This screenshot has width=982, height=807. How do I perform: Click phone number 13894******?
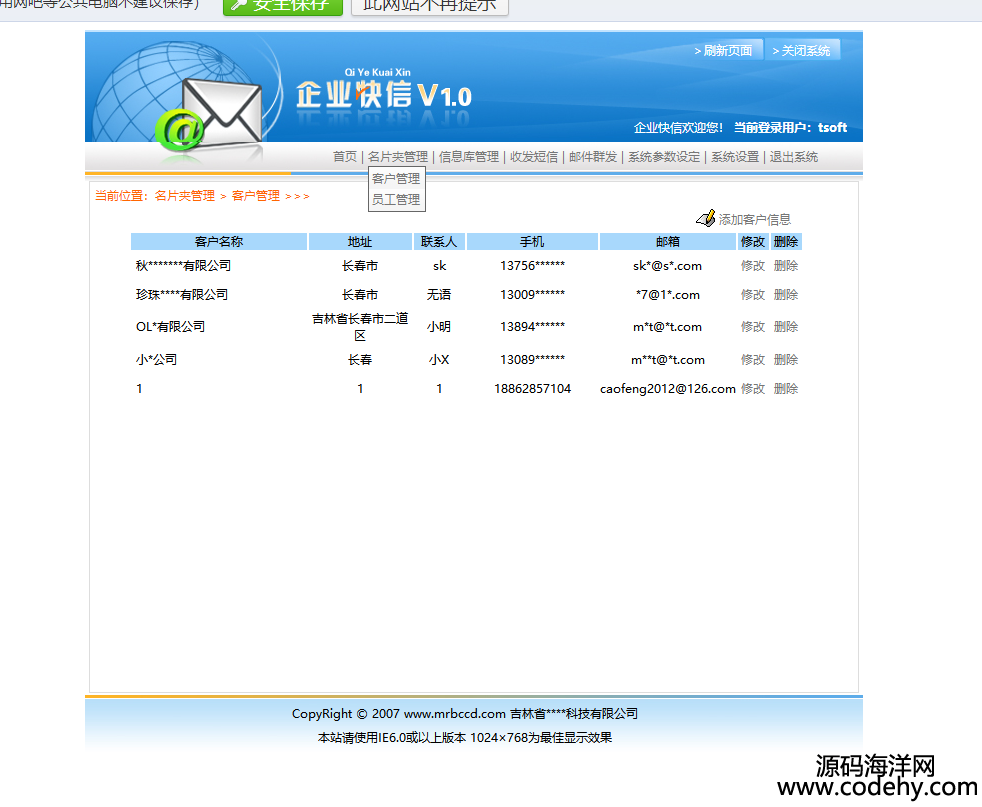[532, 326]
